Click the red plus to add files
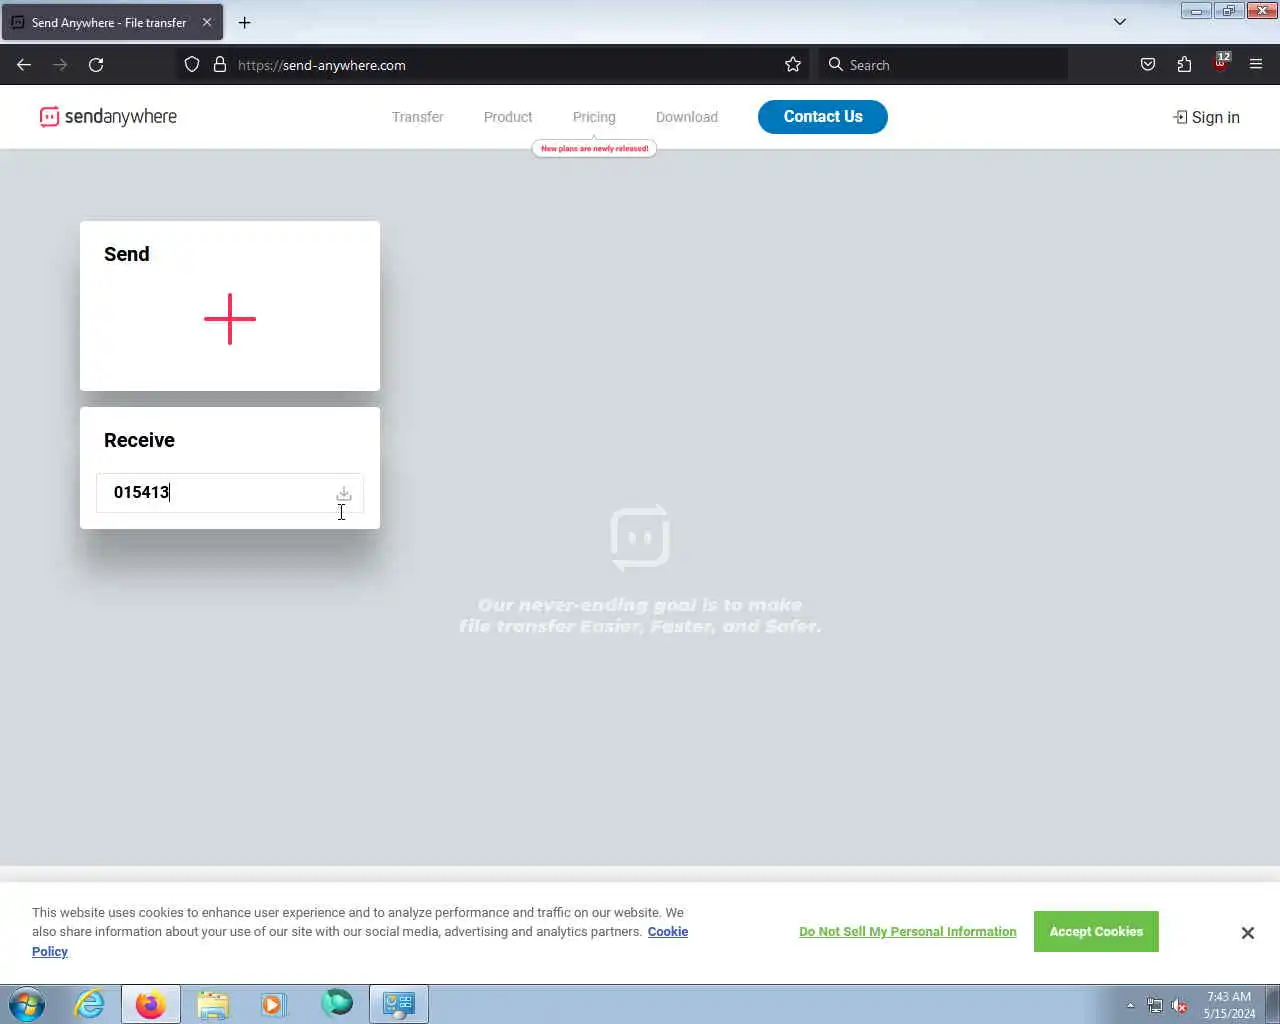 pos(230,319)
